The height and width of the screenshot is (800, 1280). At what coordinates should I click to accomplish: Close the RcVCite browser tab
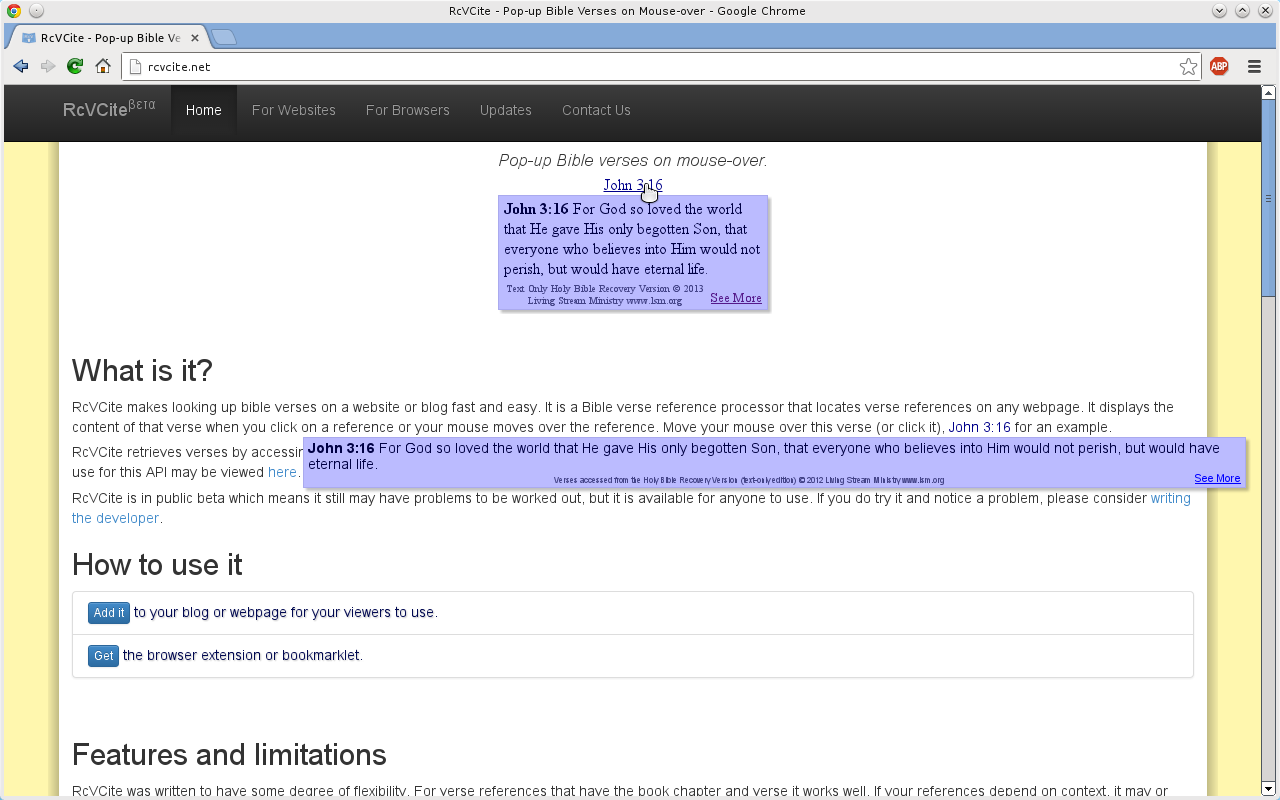click(195, 38)
